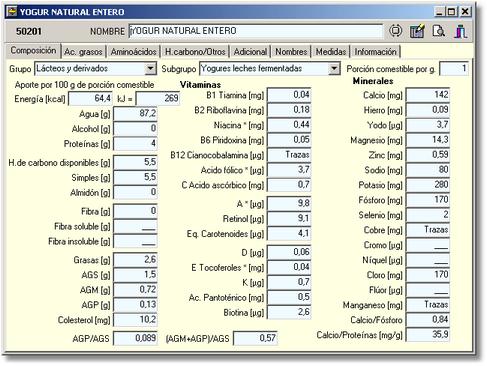Expand the Grupo dropdown arrow
The width and height of the screenshot is (487, 366).
(151, 69)
